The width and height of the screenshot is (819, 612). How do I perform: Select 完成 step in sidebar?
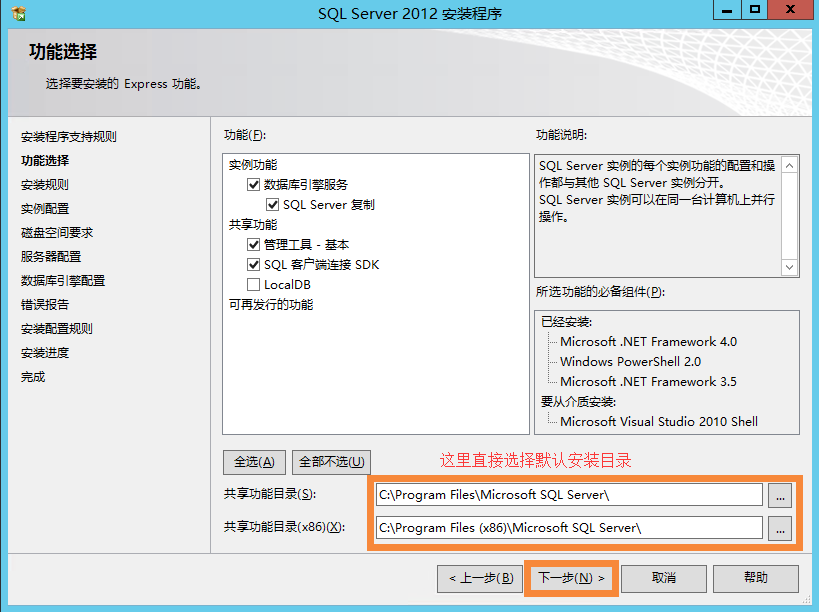click(x=33, y=377)
